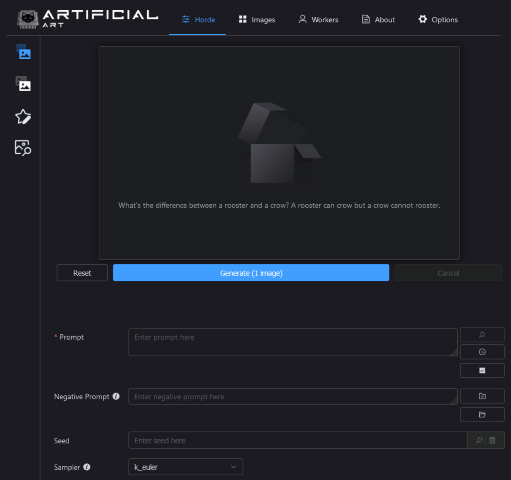Select text-to-image mode (blue picture icon)

coord(24,52)
